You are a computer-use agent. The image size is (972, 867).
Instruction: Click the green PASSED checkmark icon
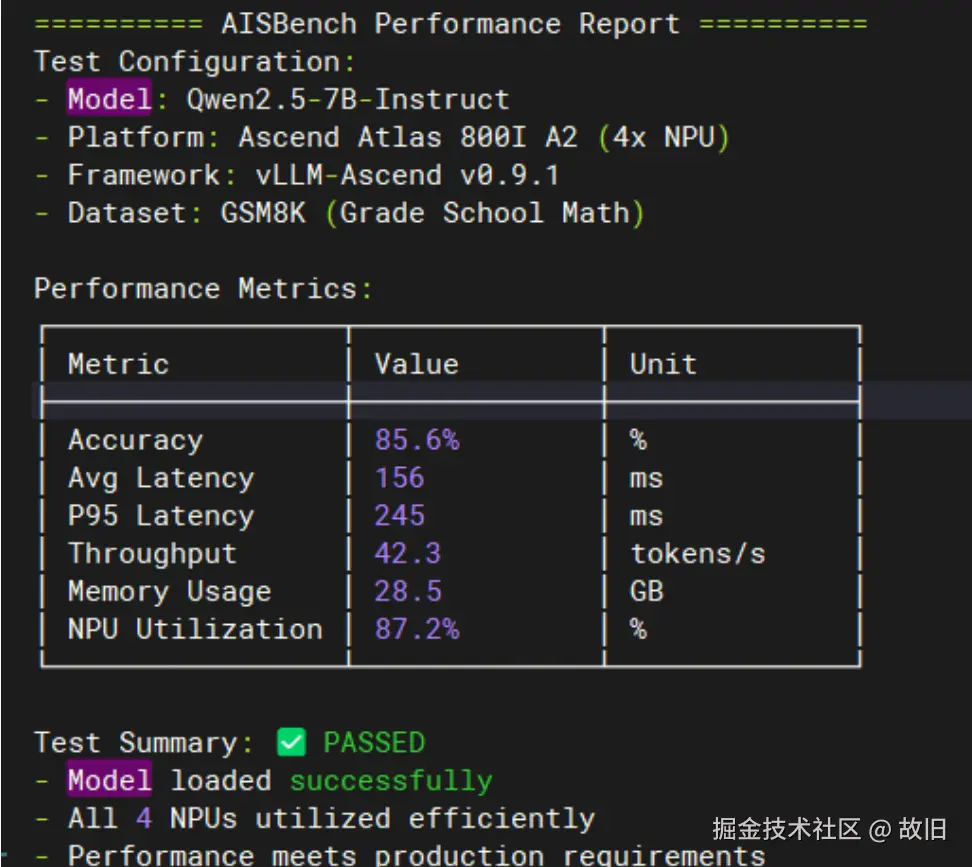tap(291, 743)
